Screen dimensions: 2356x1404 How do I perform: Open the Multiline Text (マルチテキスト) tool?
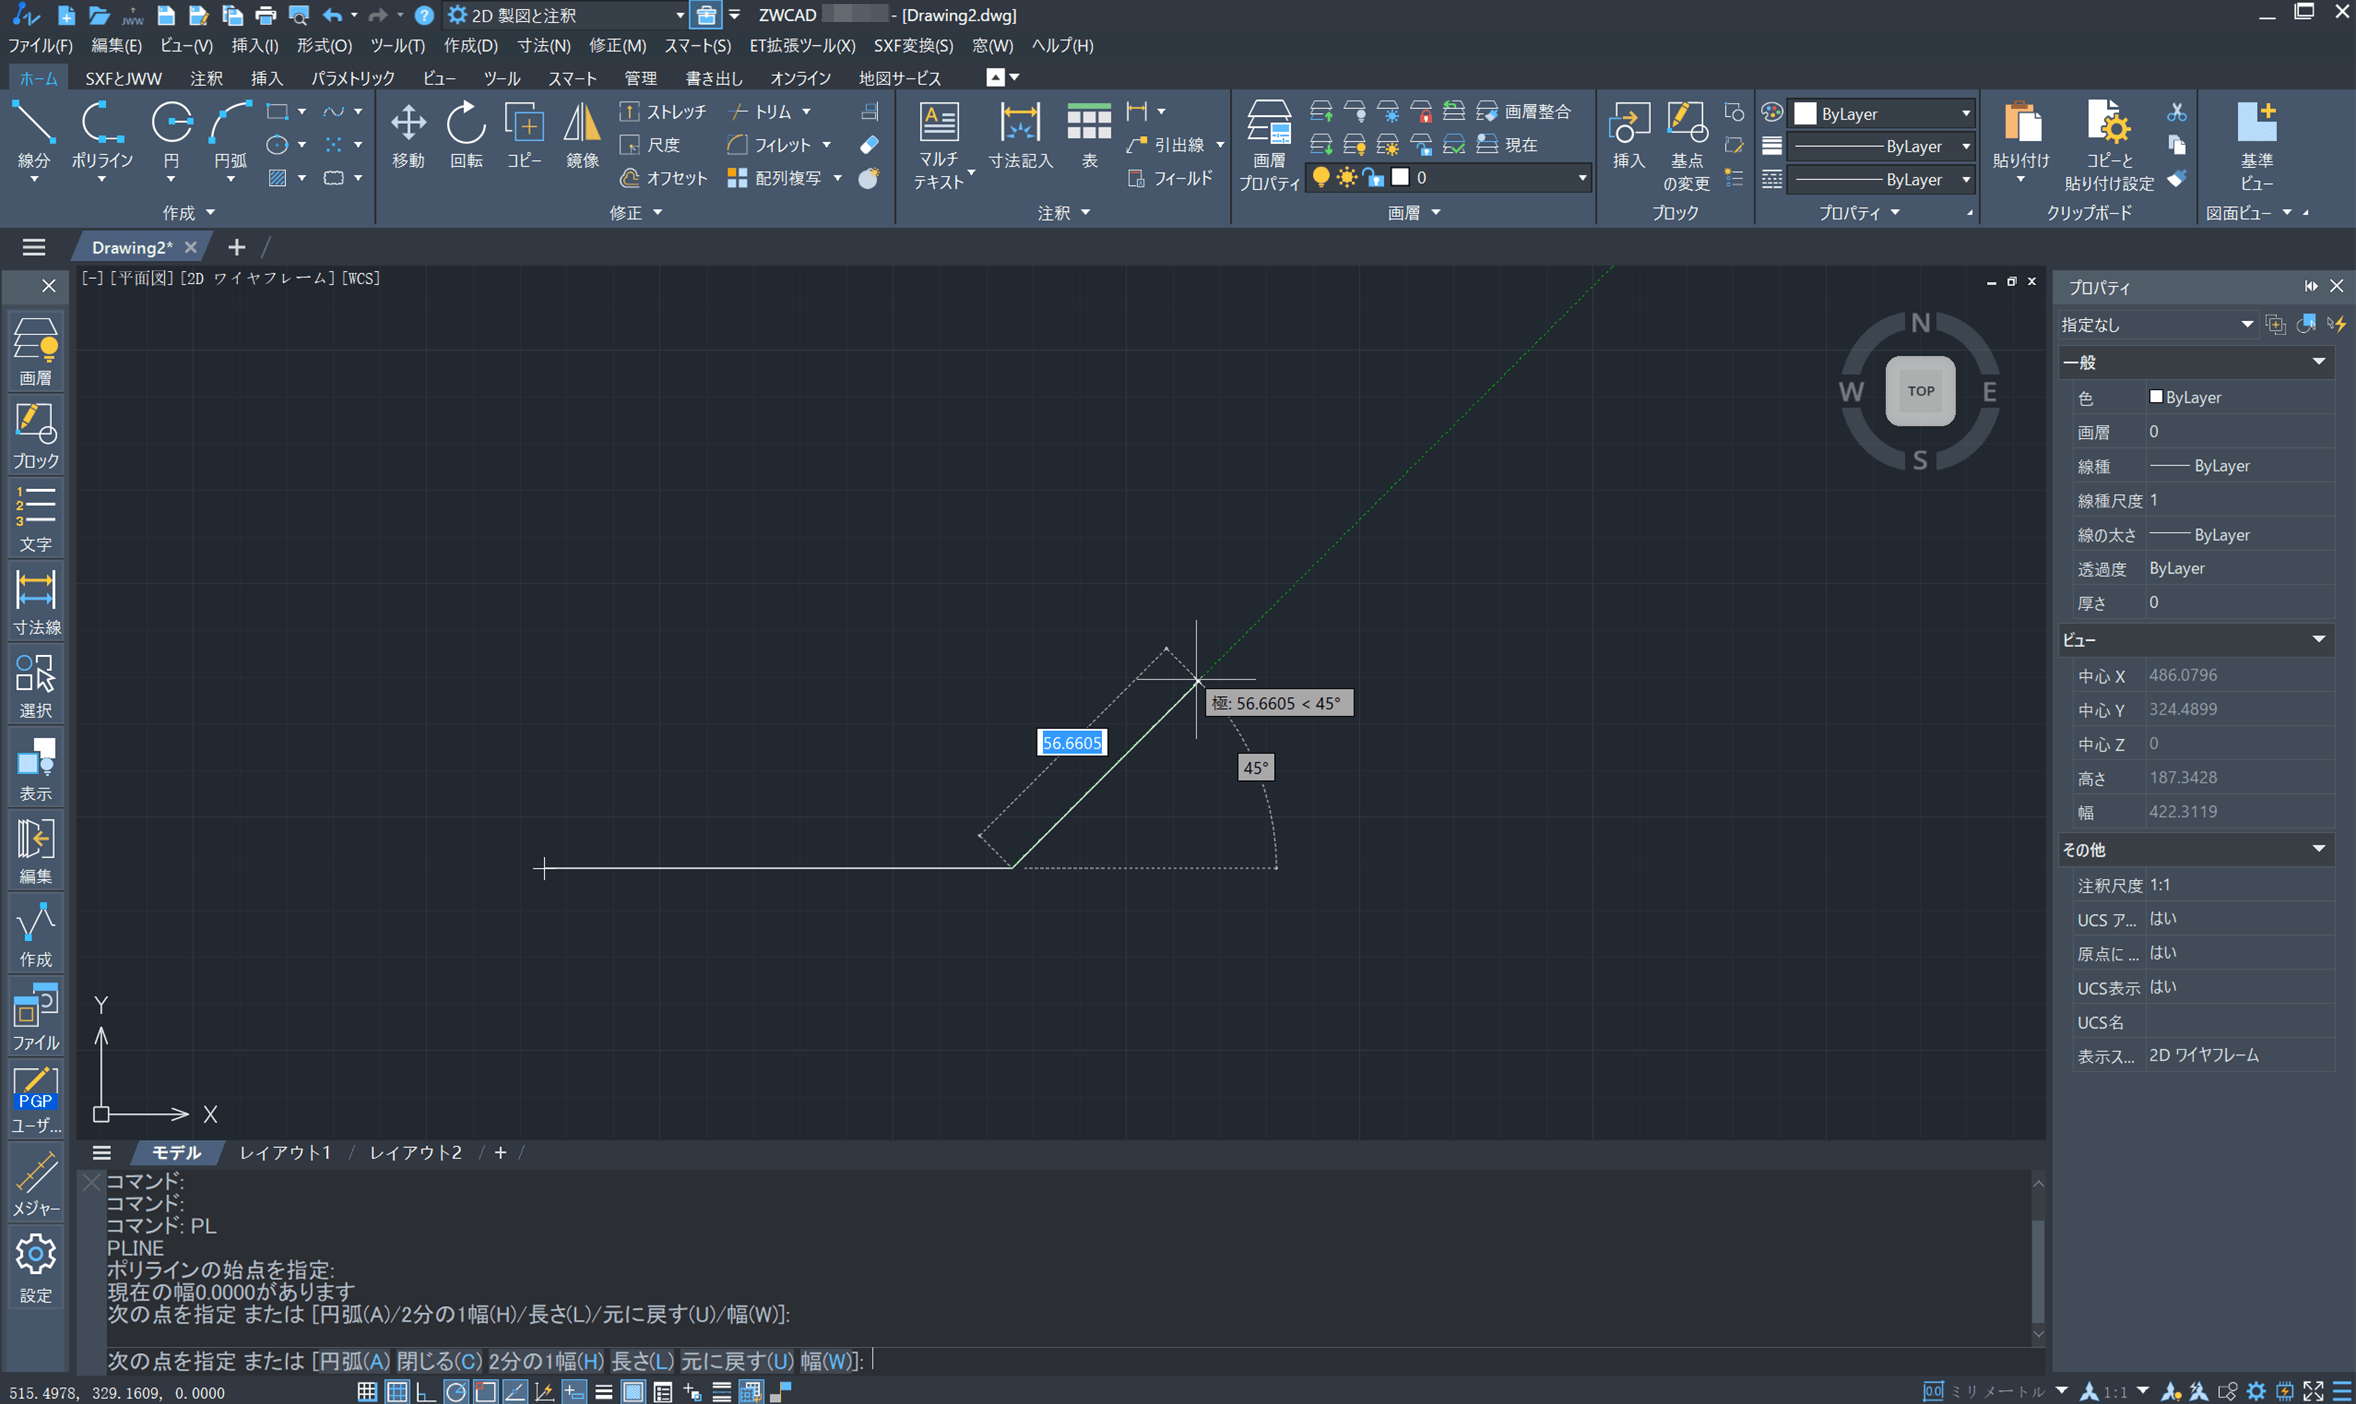coord(938,145)
